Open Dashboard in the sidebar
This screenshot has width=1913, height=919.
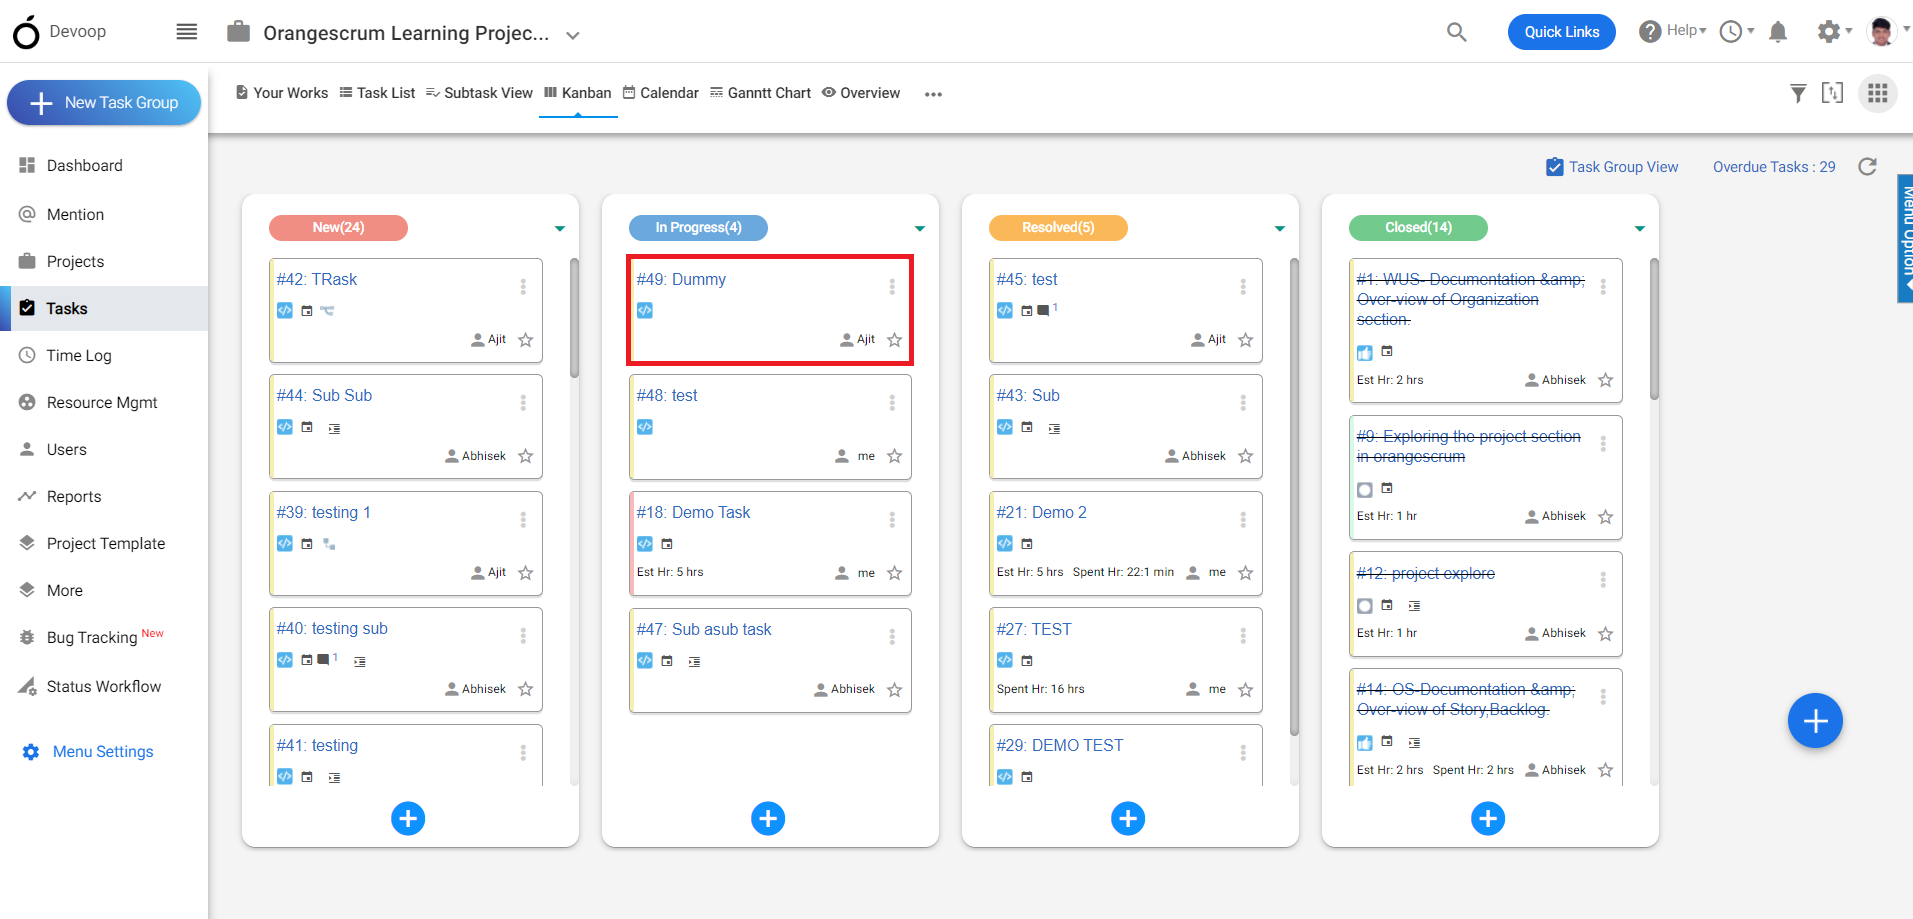click(x=85, y=165)
